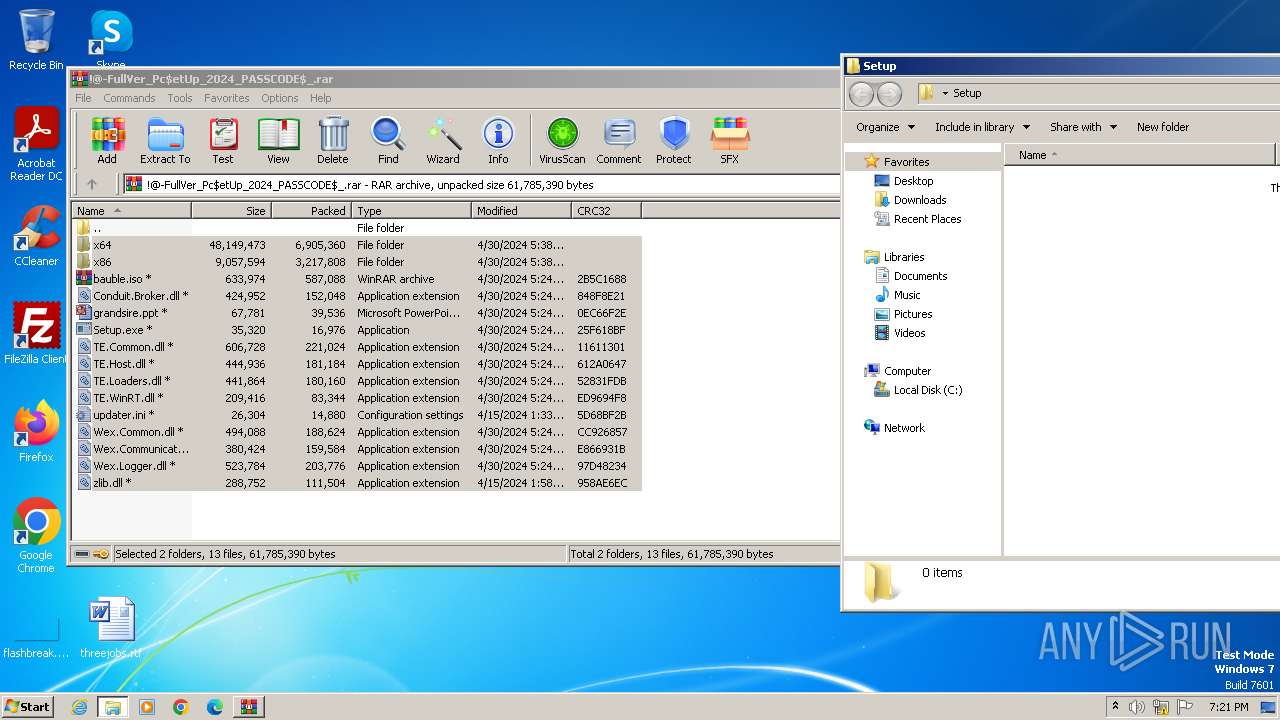Viewport: 1280px width, 720px height.
Task: Select the updater.ini file row
Action: point(357,415)
